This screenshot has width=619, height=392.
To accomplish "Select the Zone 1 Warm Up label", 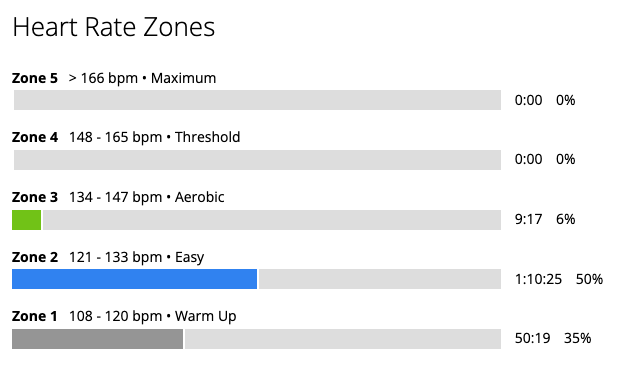I will [x=124, y=316].
